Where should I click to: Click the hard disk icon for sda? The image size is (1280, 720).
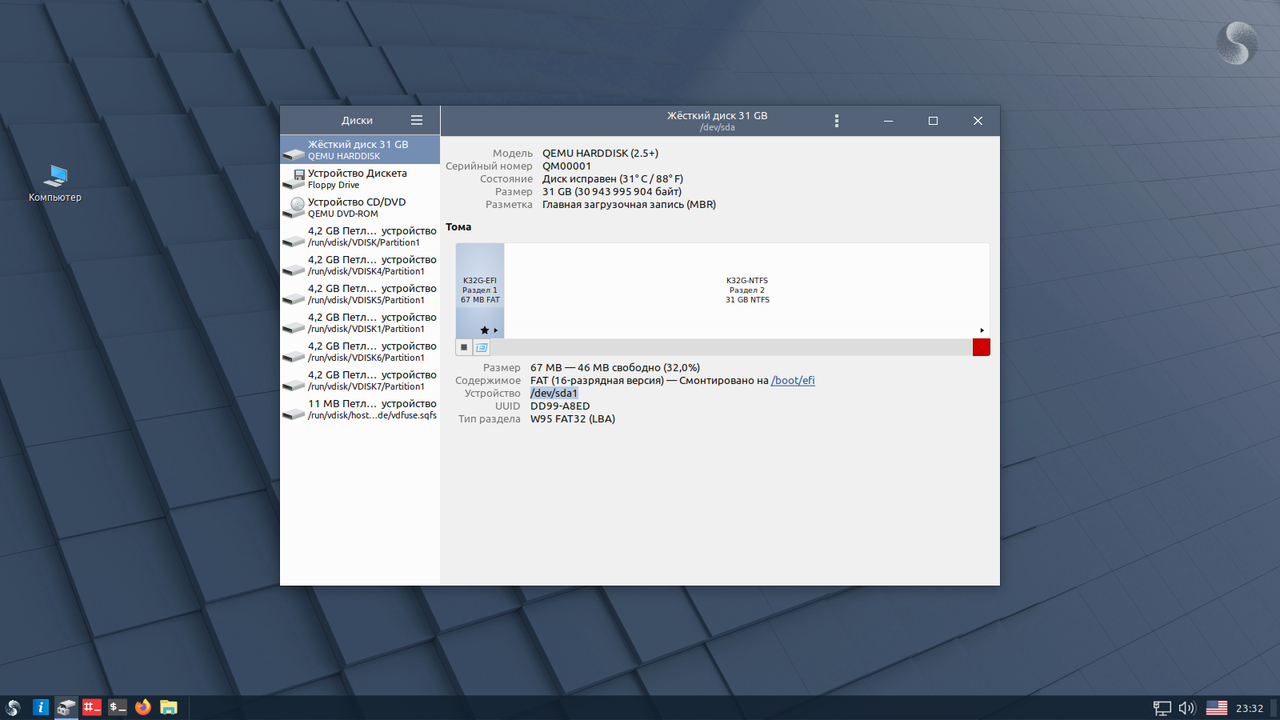point(293,152)
